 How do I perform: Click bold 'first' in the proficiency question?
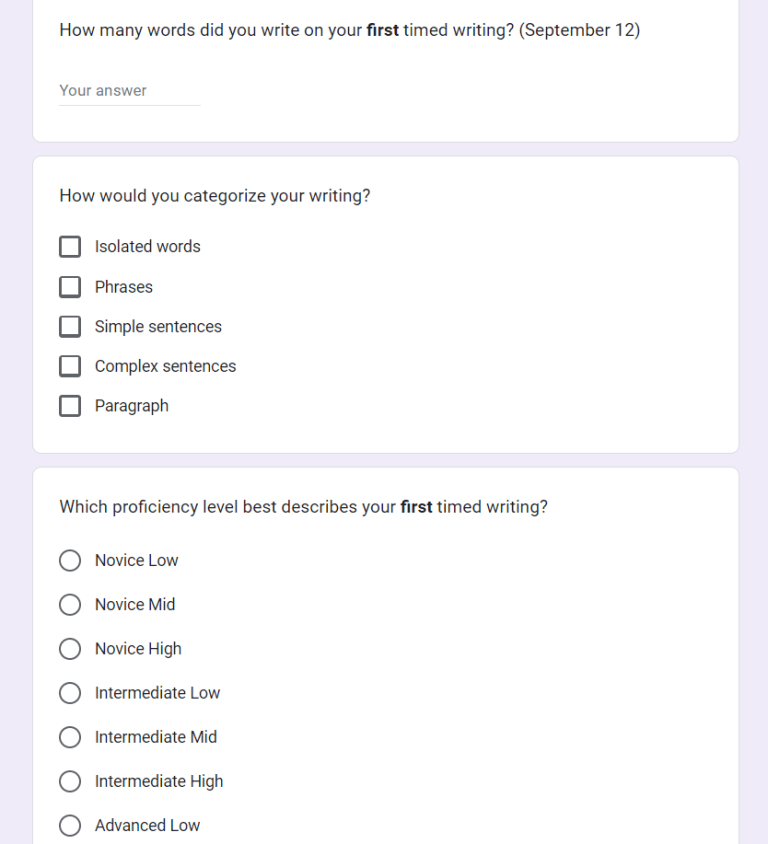tap(416, 507)
